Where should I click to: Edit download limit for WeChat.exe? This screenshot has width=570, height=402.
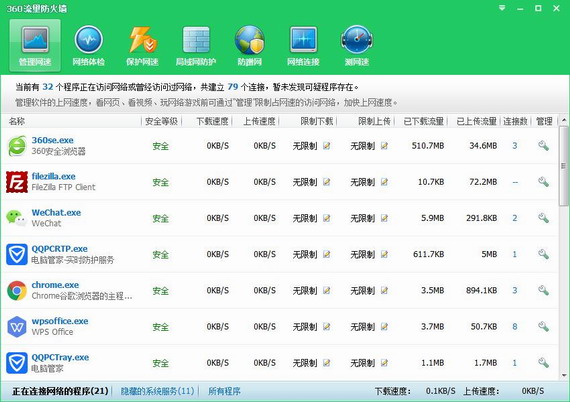coord(326,218)
